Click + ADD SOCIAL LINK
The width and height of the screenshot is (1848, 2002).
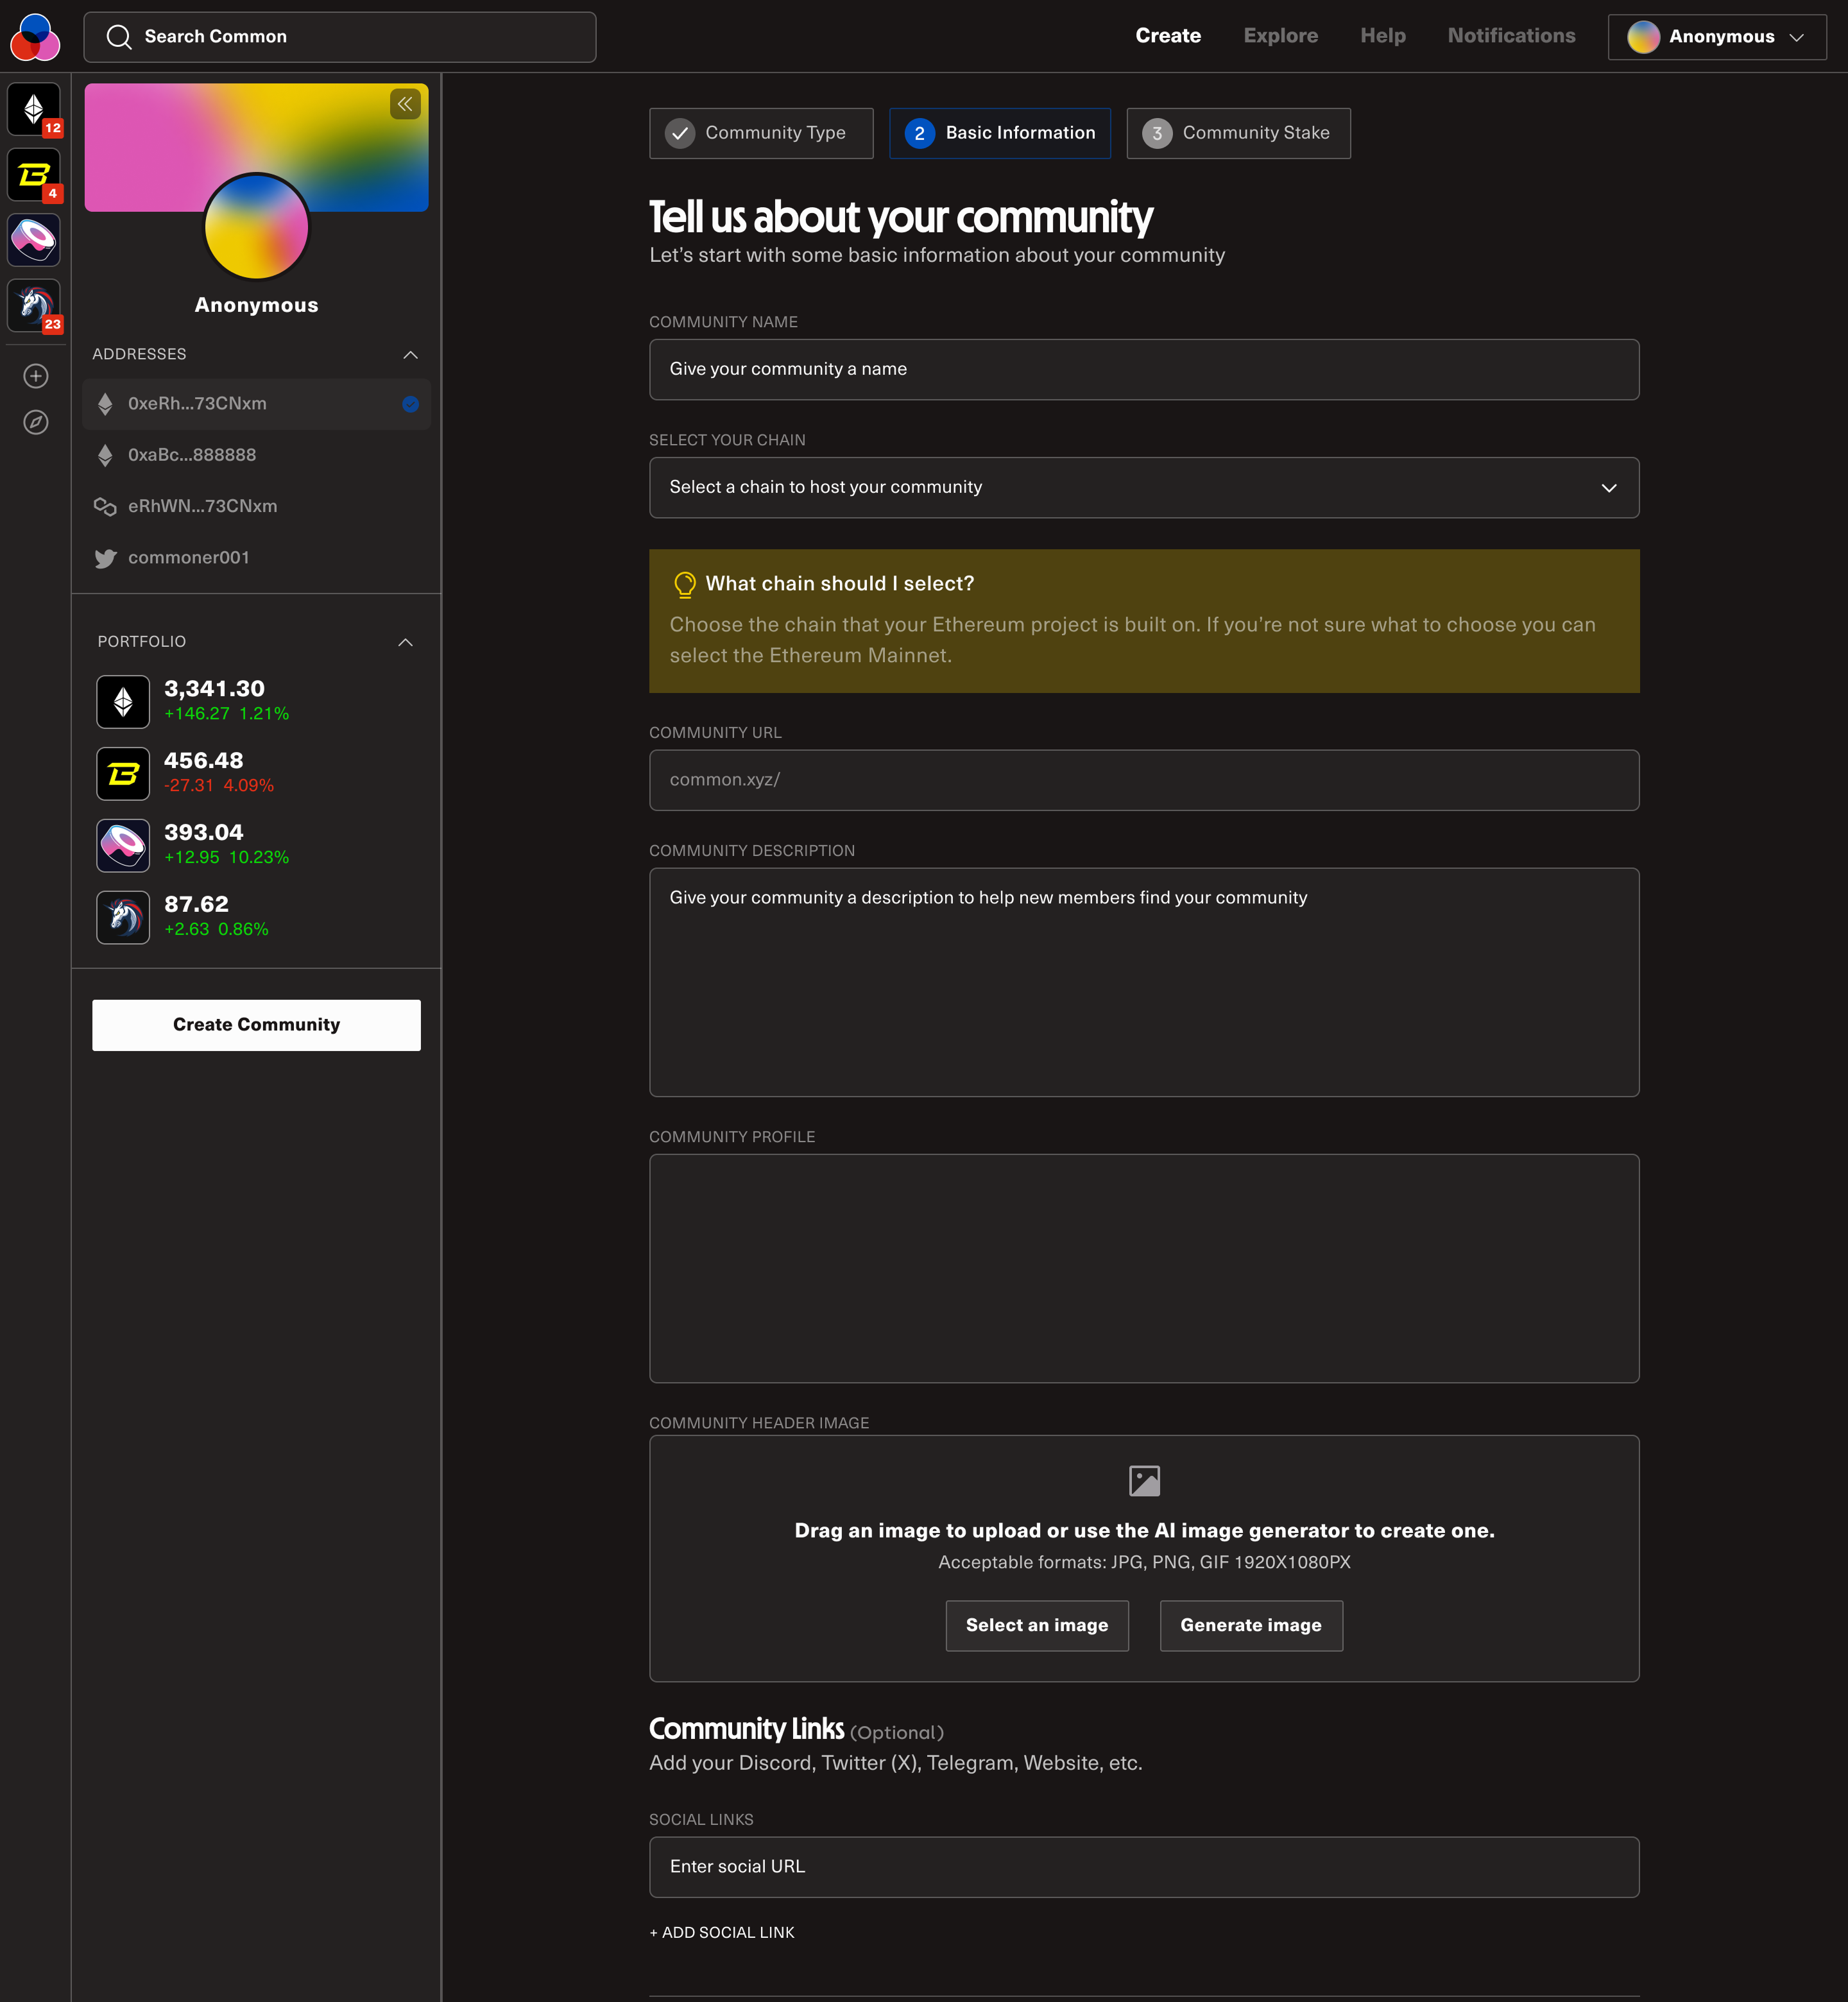click(722, 1933)
